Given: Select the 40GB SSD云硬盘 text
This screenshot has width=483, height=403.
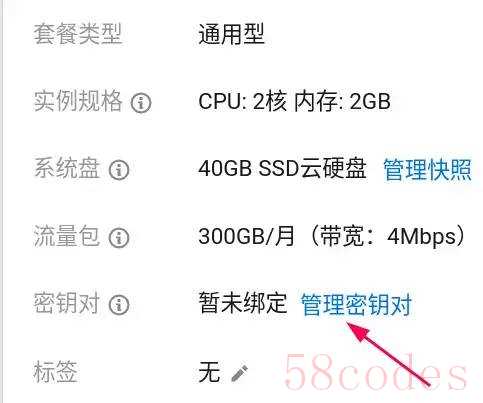Looking at the screenshot, I should tap(282, 168).
